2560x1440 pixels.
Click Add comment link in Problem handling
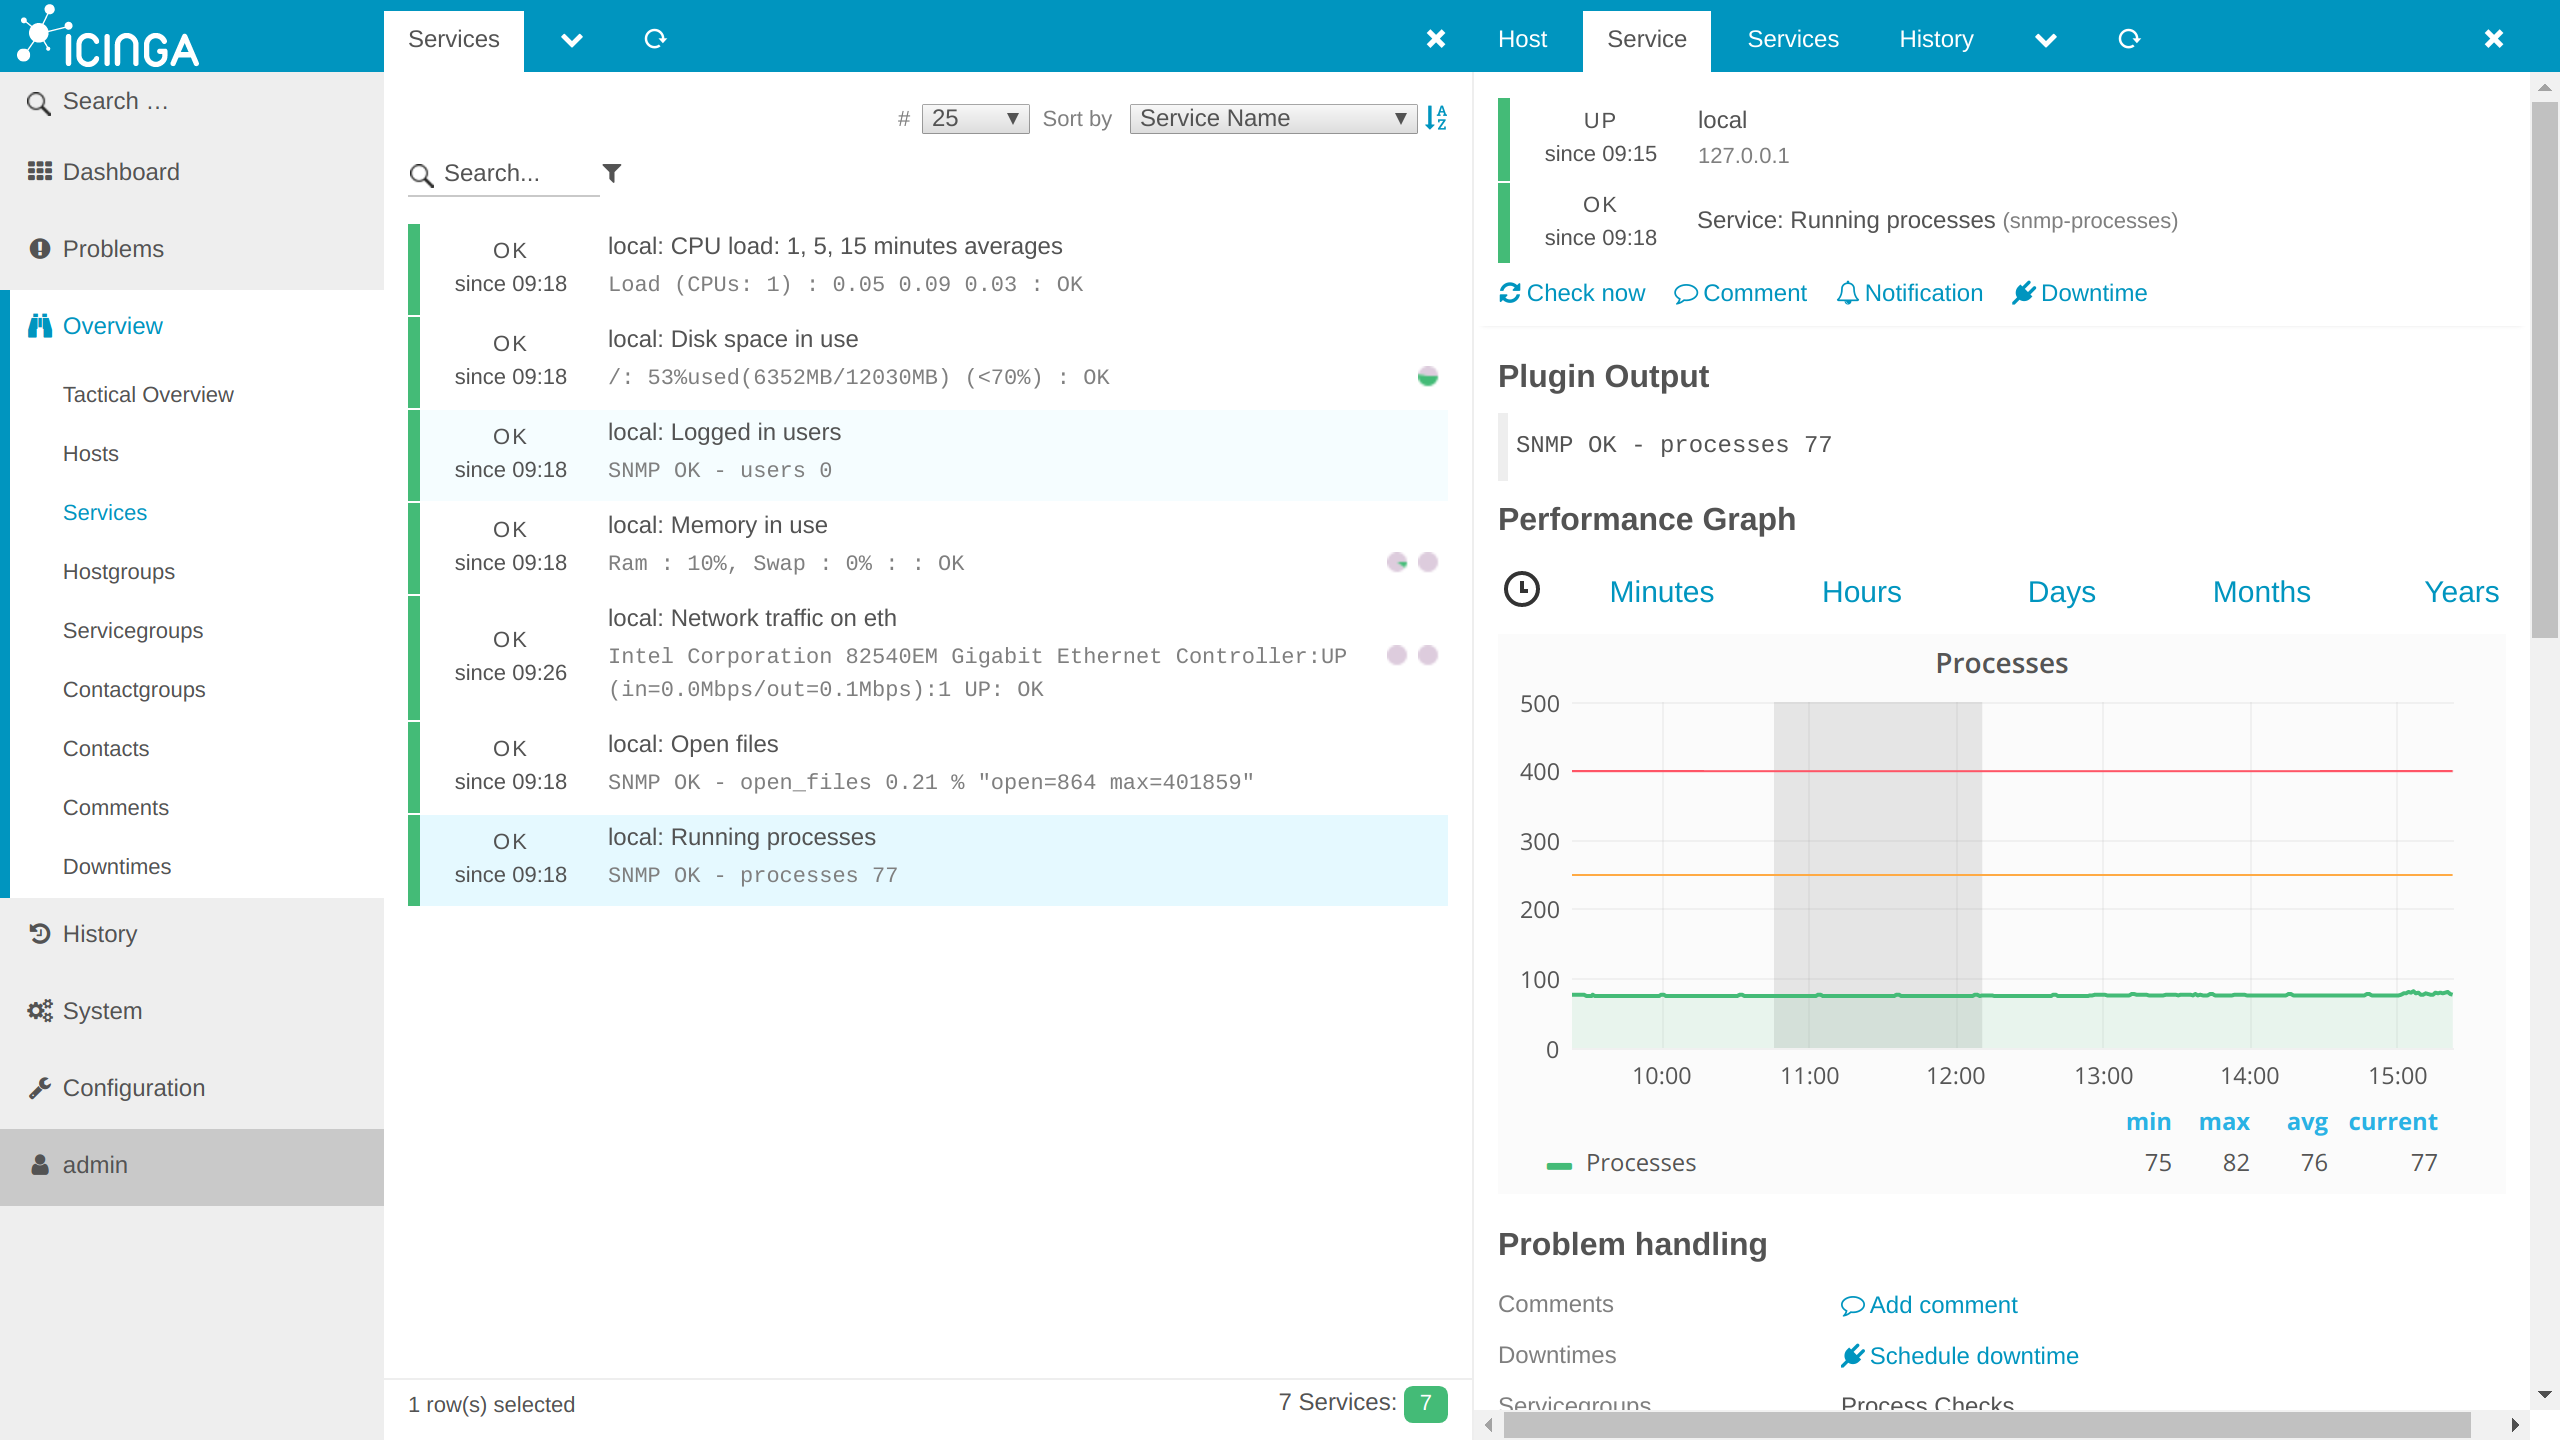(1929, 1305)
